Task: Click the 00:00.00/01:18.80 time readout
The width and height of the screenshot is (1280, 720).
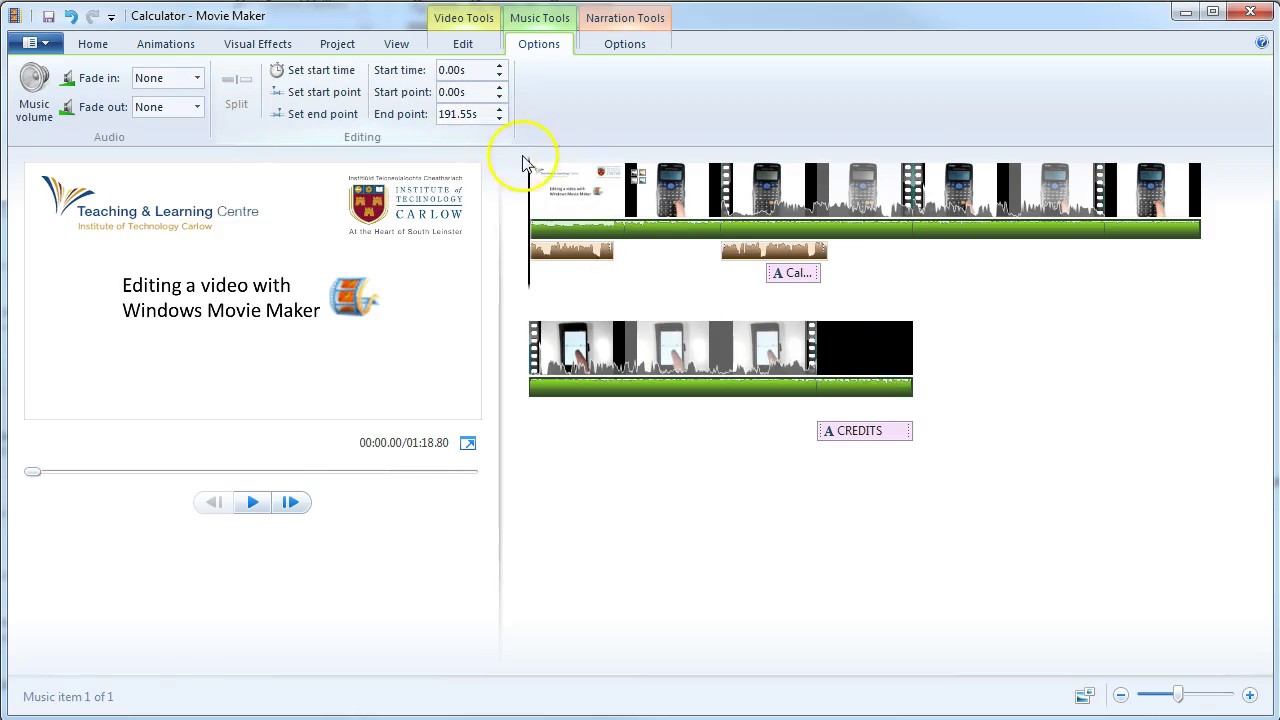Action: click(x=404, y=443)
